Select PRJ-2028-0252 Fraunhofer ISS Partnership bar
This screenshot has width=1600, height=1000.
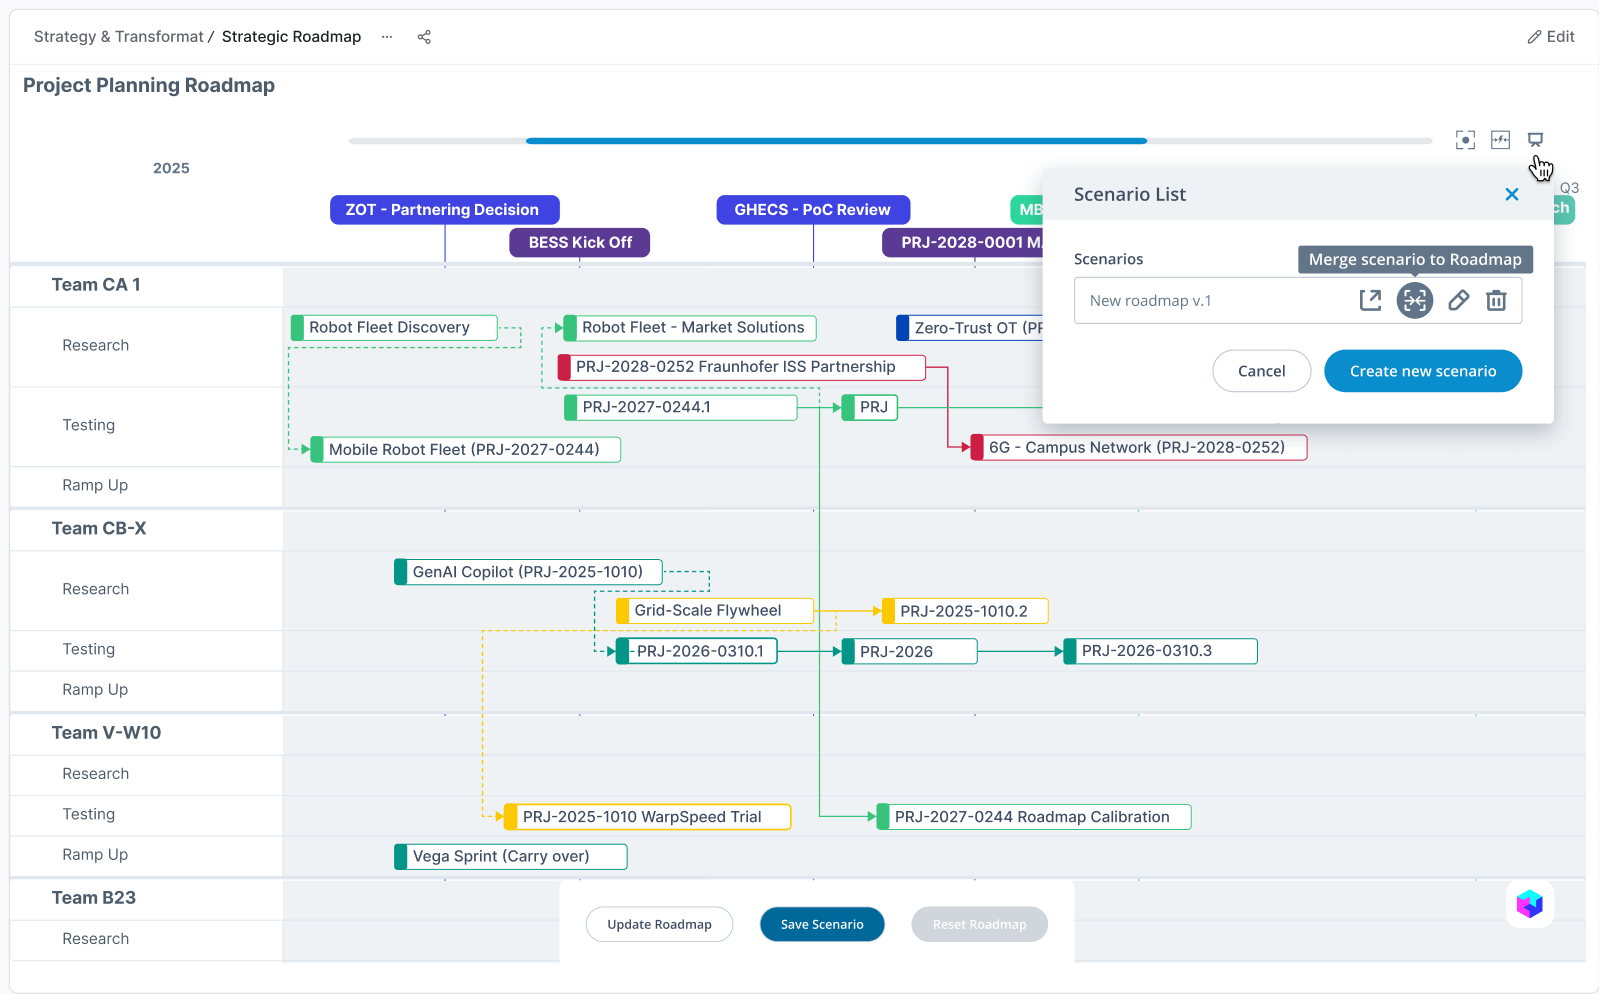[x=741, y=367]
